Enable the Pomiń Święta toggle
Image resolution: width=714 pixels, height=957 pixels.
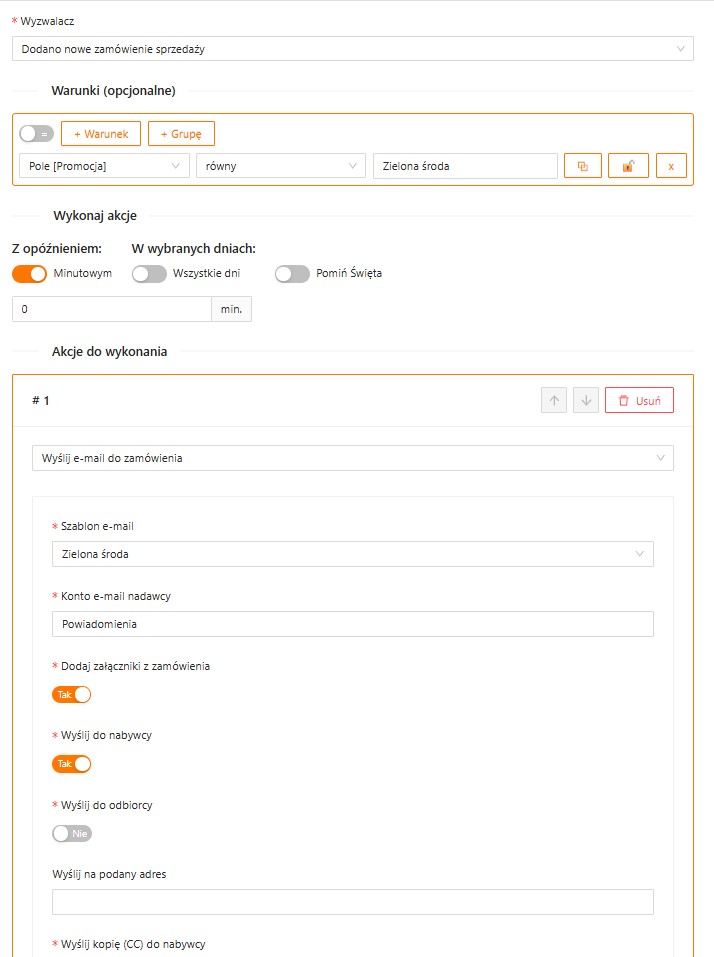[x=292, y=273]
